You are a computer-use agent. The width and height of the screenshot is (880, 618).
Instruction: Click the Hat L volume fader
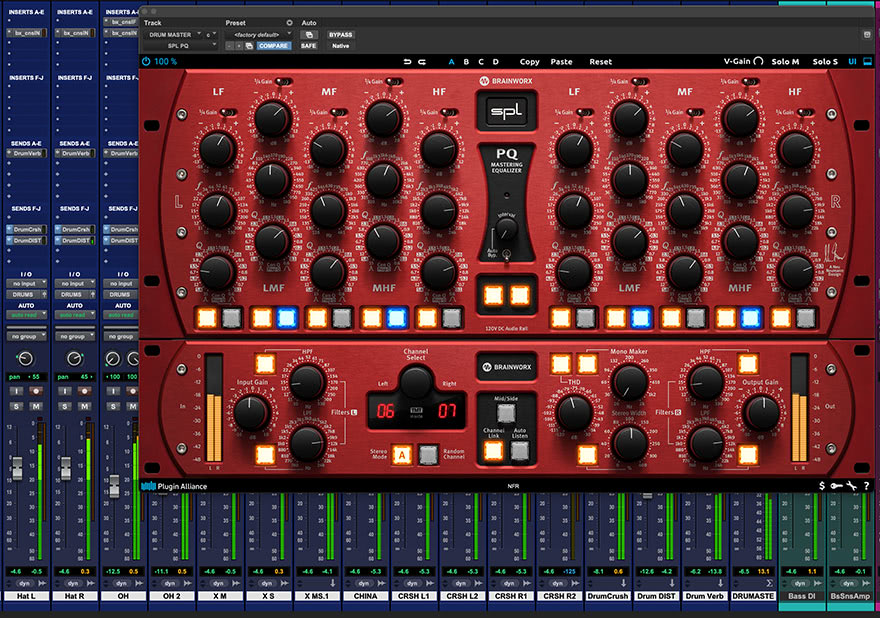[x=17, y=469]
